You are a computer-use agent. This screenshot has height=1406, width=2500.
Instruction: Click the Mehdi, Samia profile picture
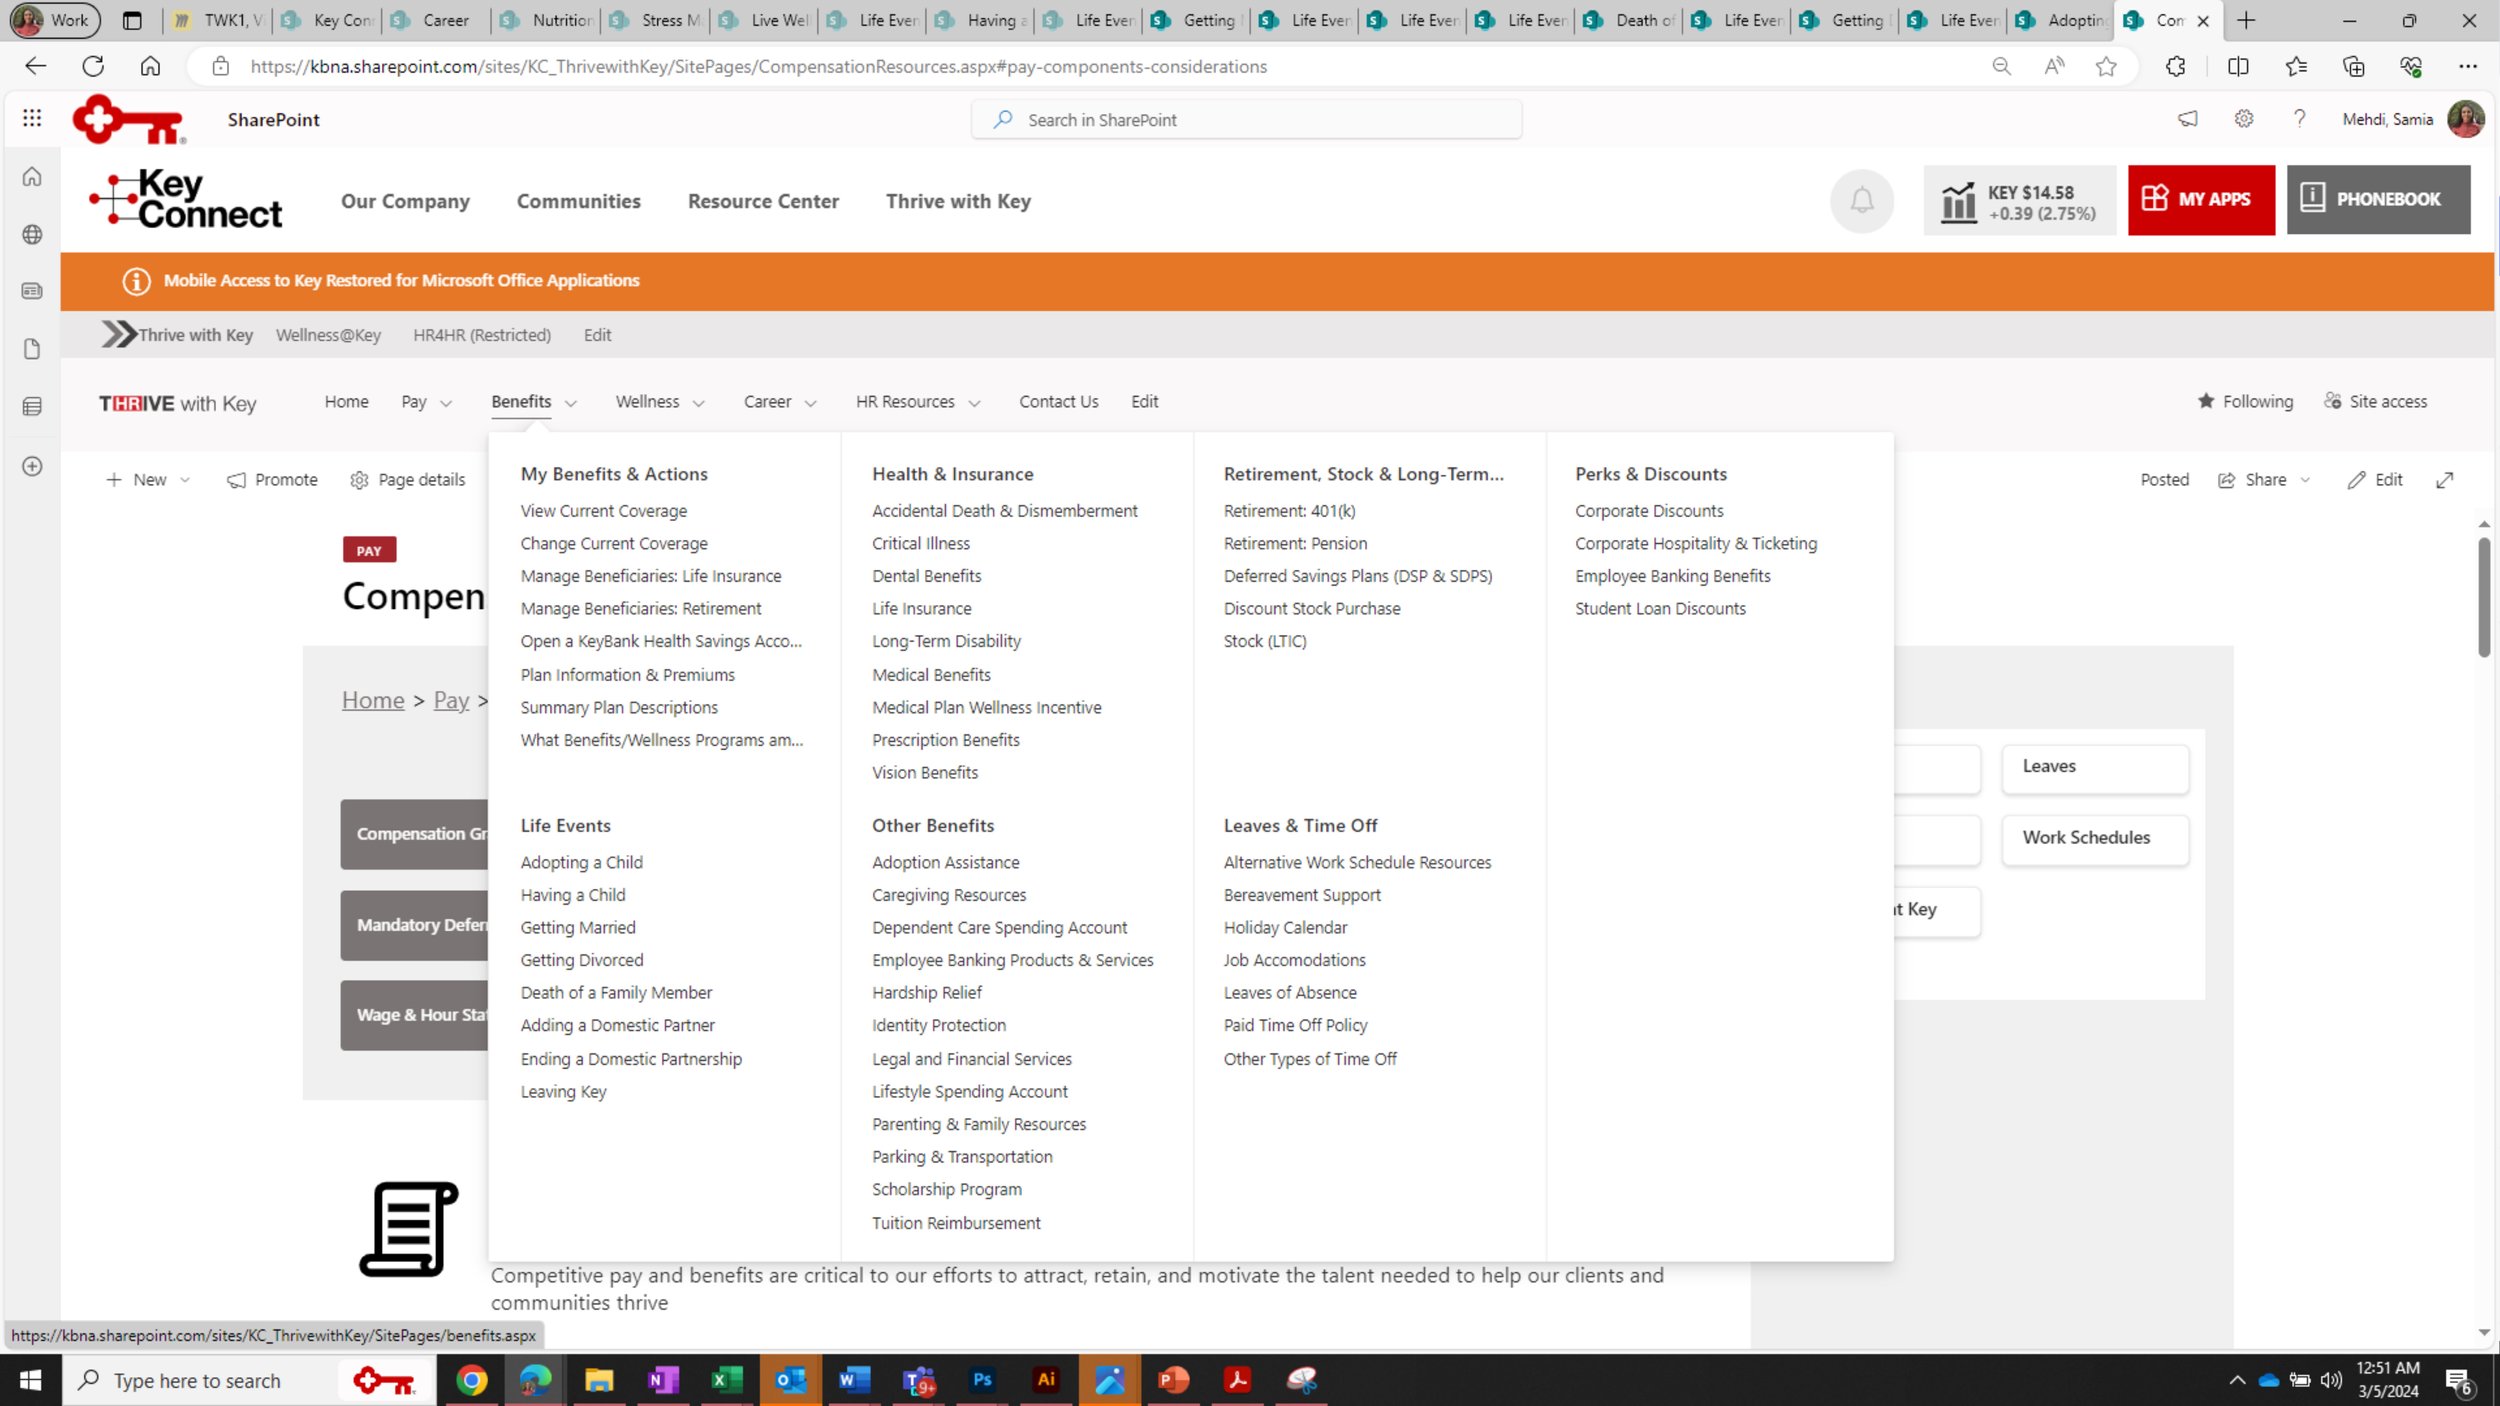pos(2465,119)
